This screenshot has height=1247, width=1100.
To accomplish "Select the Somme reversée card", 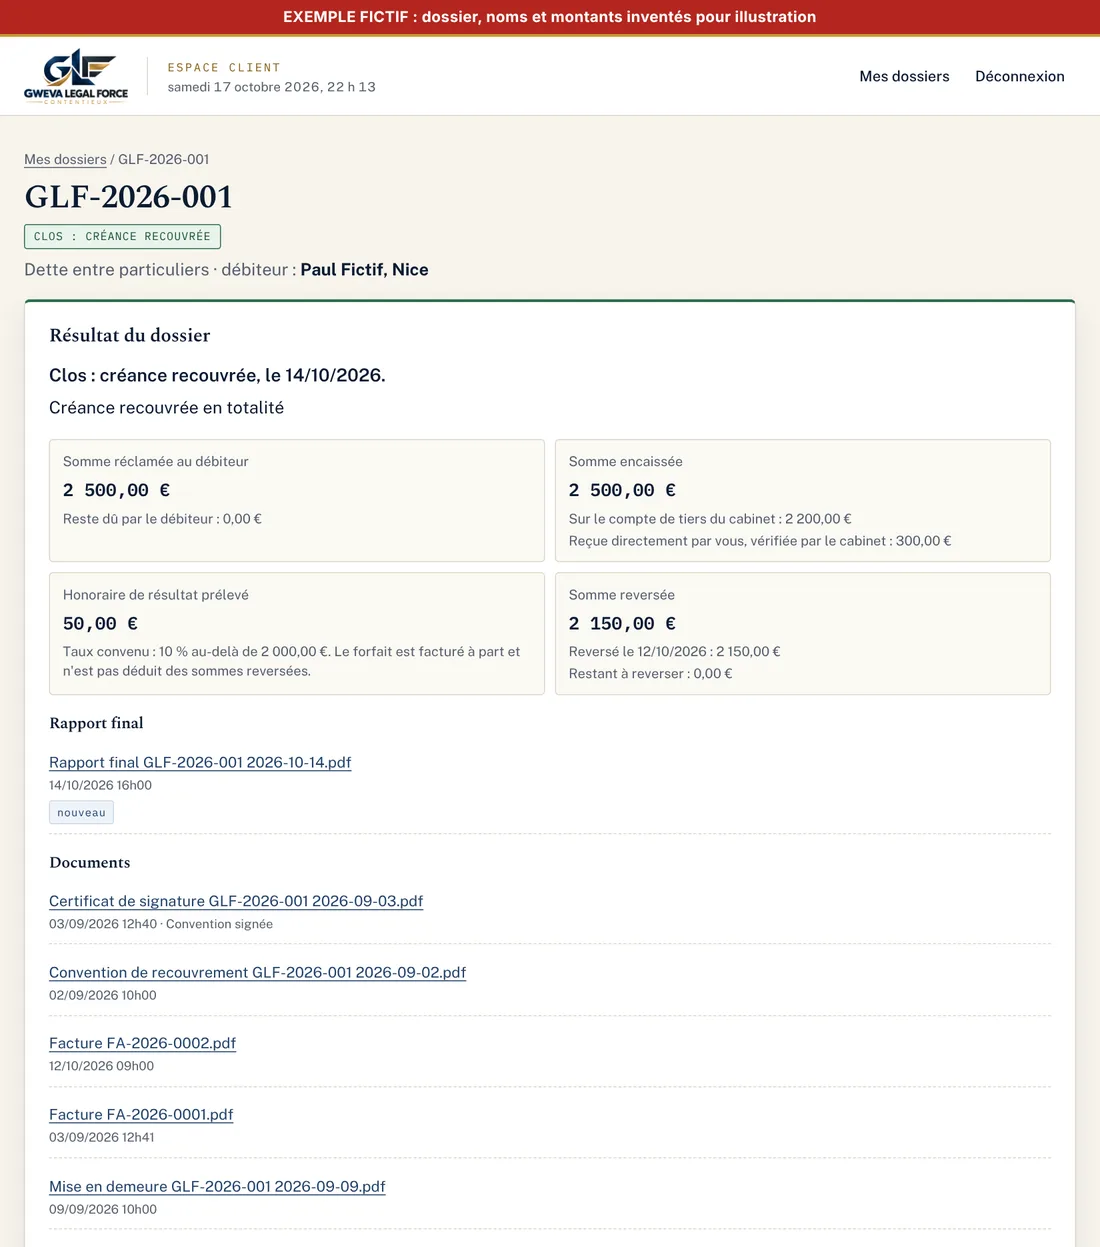I will coord(803,633).
